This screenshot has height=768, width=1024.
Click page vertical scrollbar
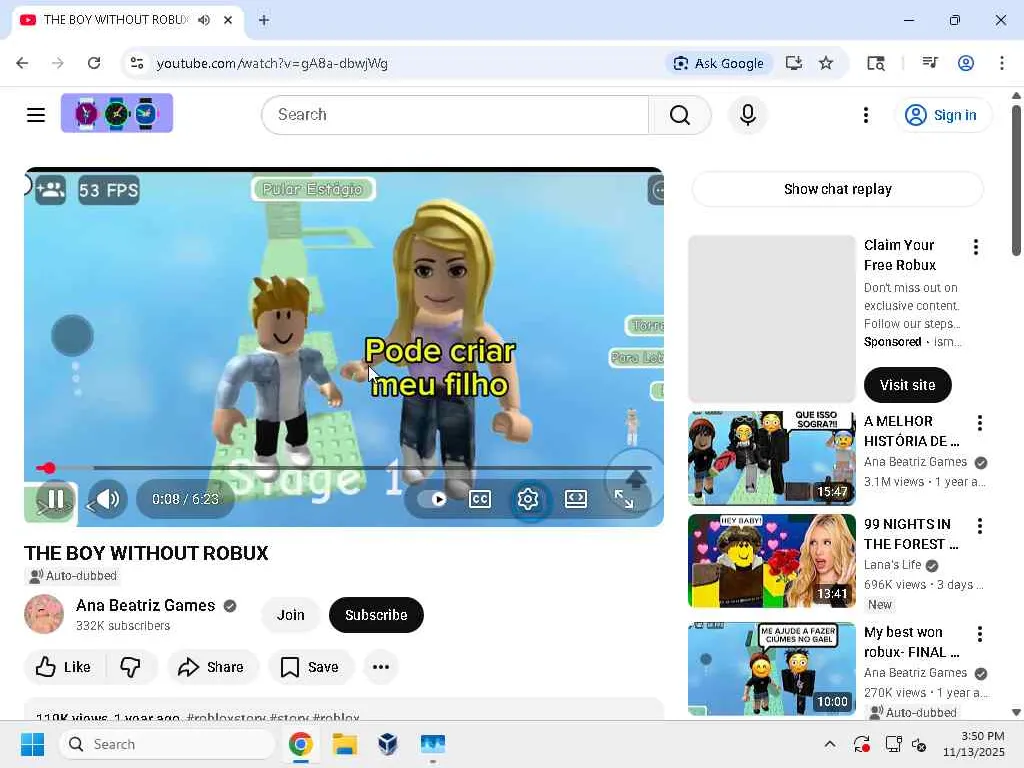tap(1016, 180)
